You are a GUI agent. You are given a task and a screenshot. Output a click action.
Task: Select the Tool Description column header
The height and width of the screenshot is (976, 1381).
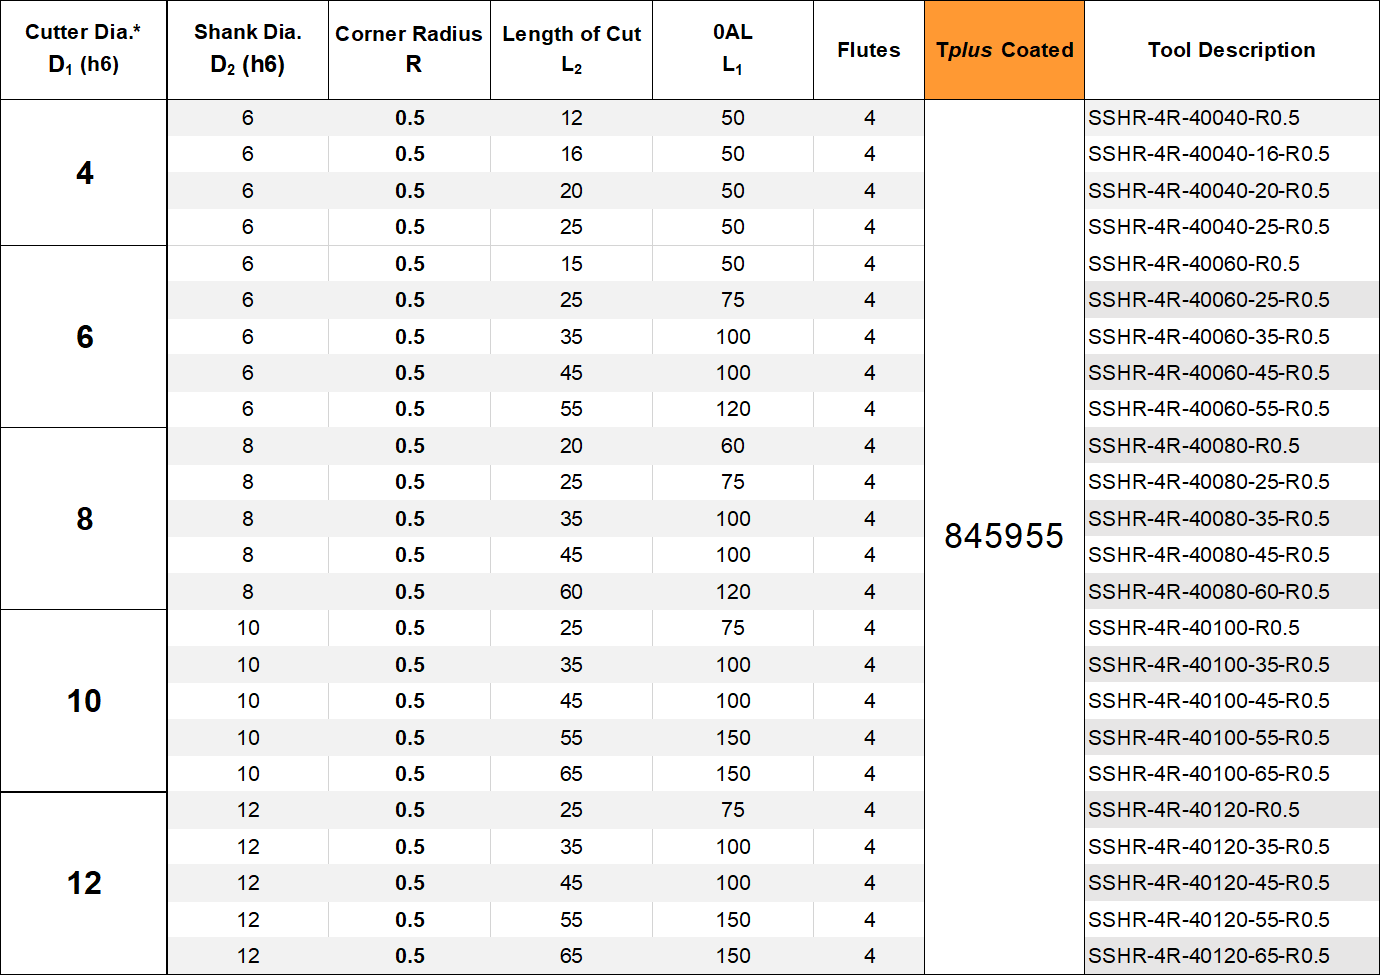(x=1231, y=50)
